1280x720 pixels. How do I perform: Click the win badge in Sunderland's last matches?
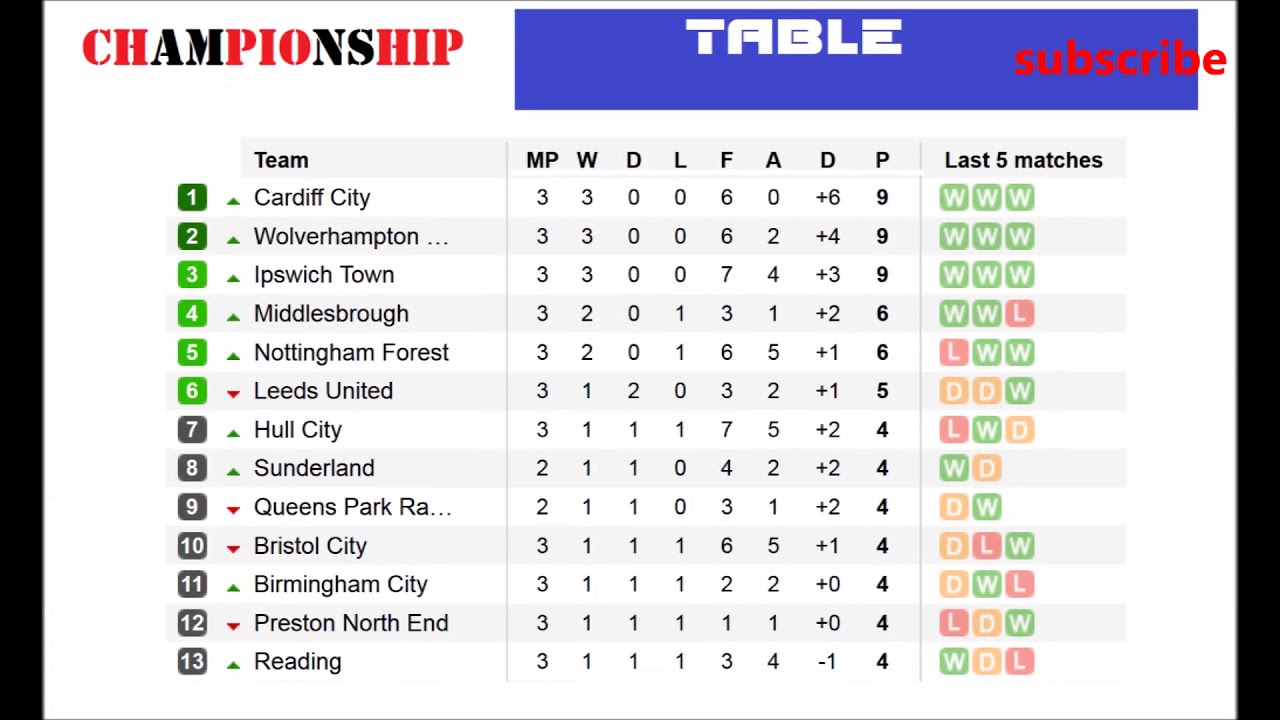point(954,468)
